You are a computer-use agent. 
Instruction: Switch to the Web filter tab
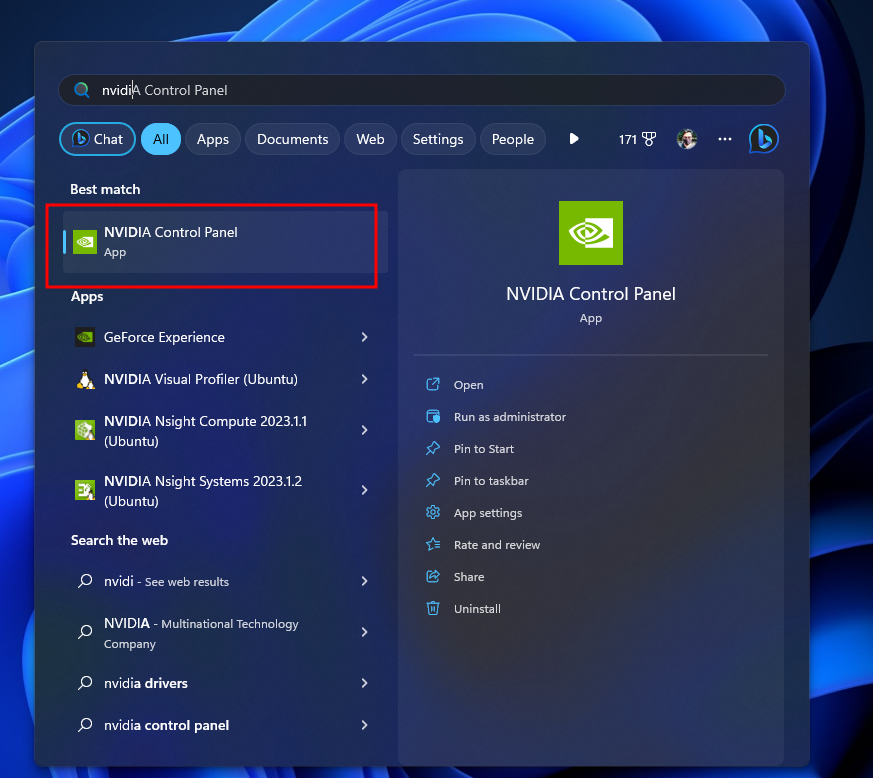coord(370,139)
